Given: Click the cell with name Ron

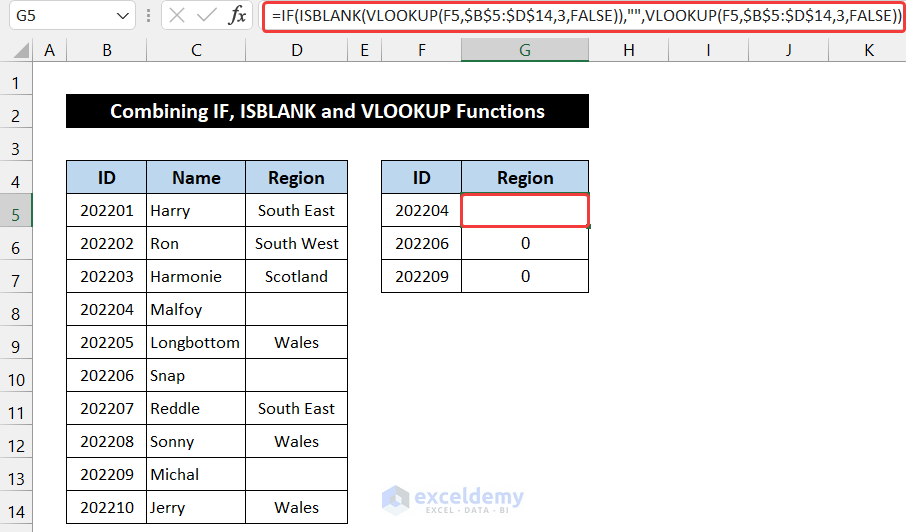Looking at the screenshot, I should [196, 243].
